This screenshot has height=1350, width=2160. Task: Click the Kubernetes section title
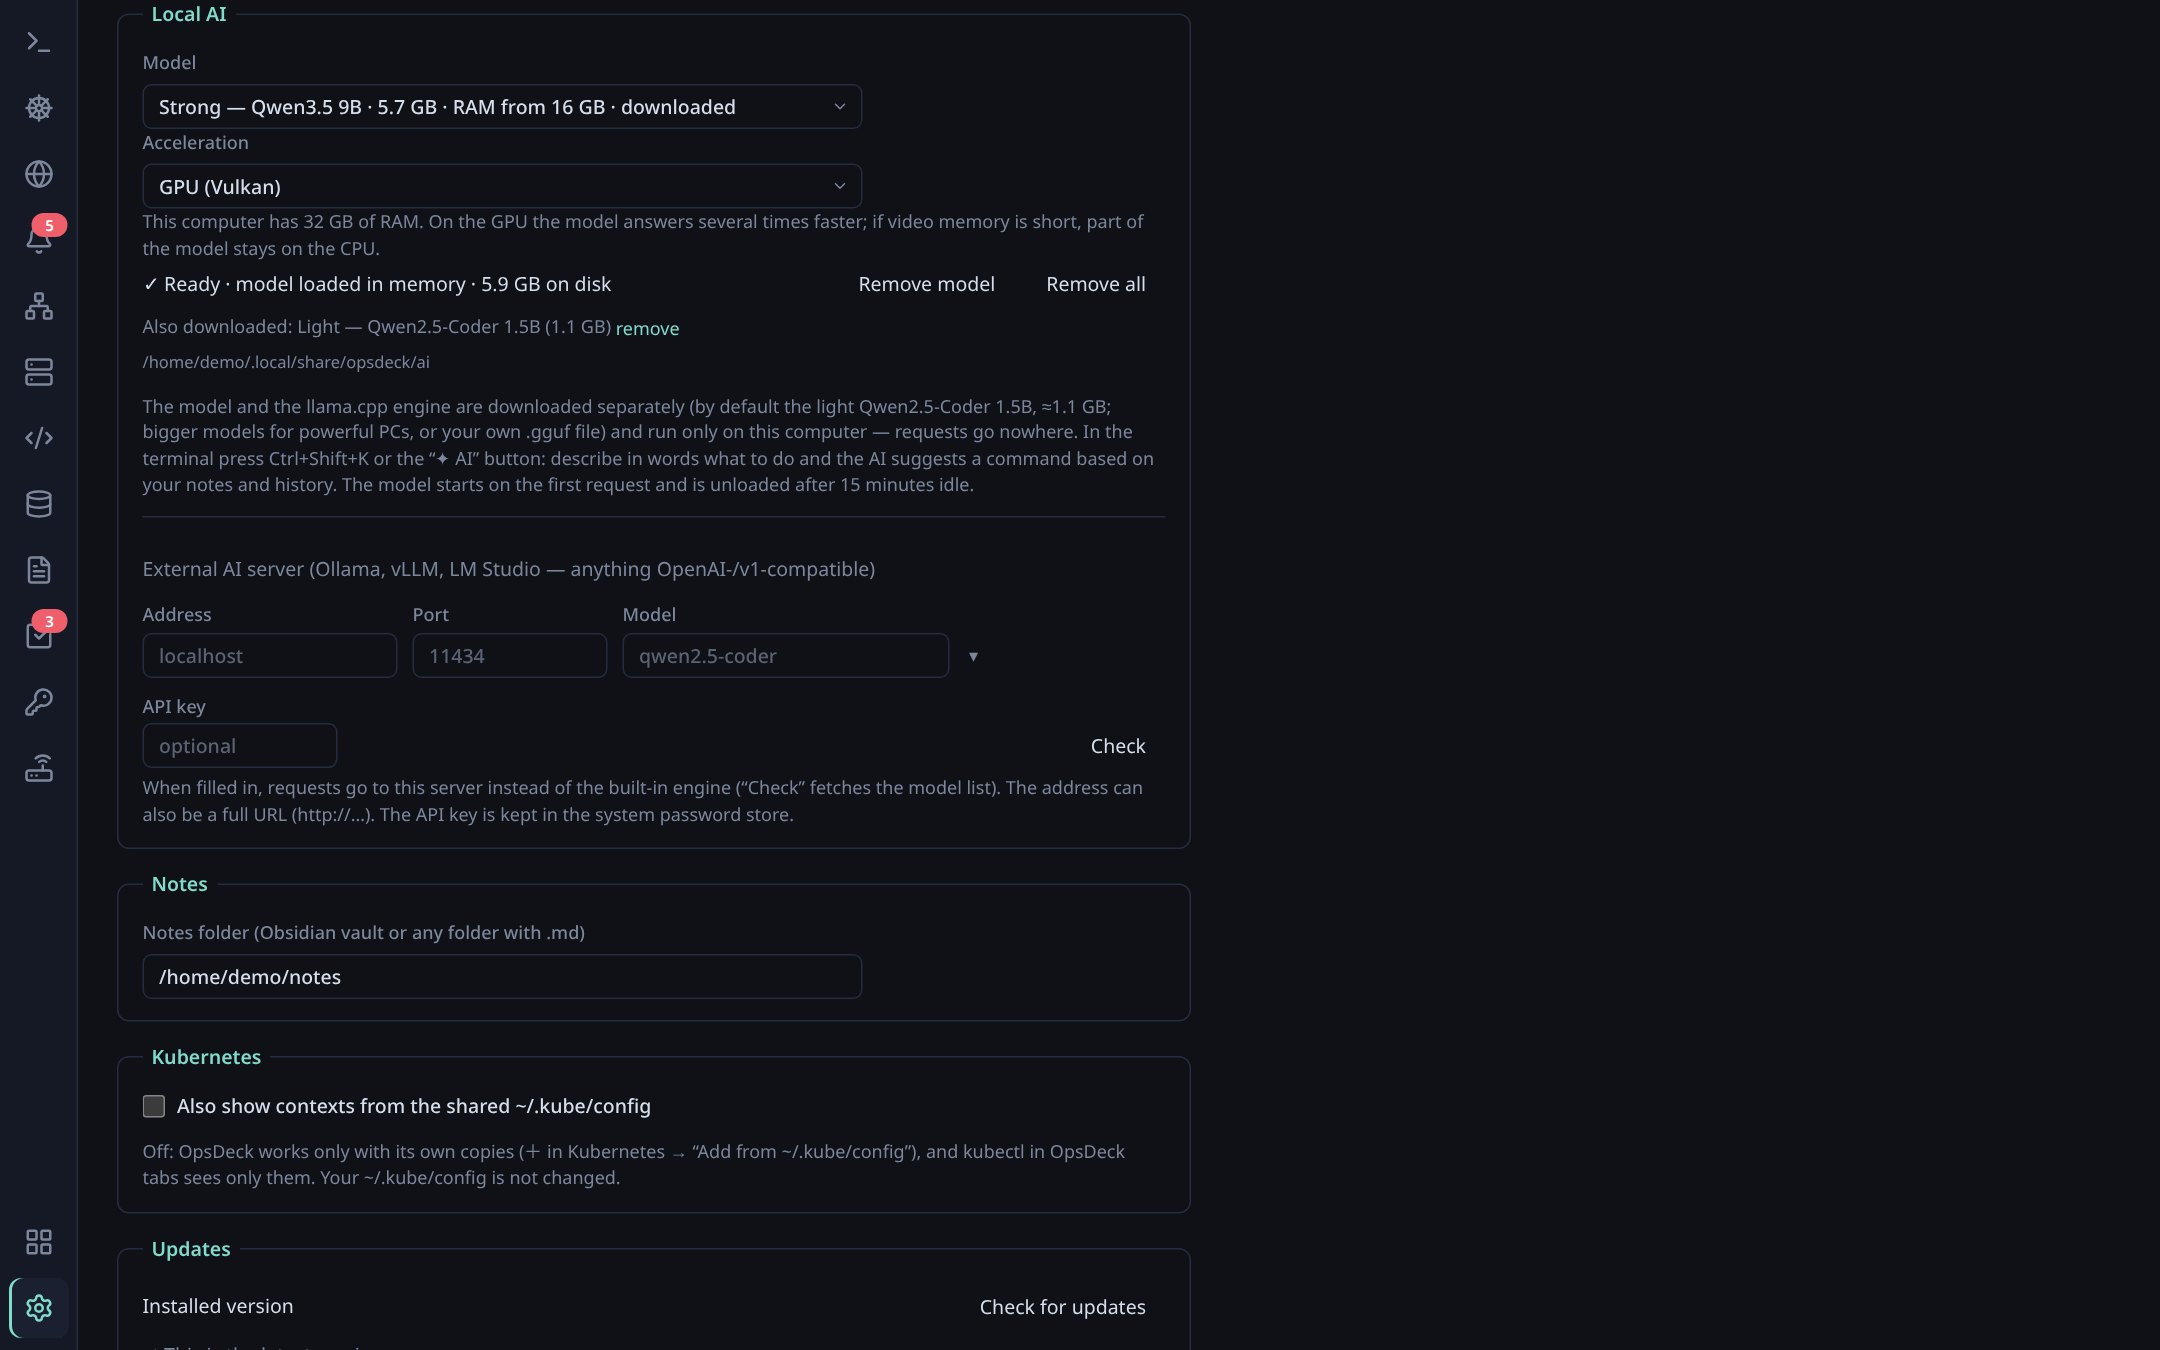206,1058
